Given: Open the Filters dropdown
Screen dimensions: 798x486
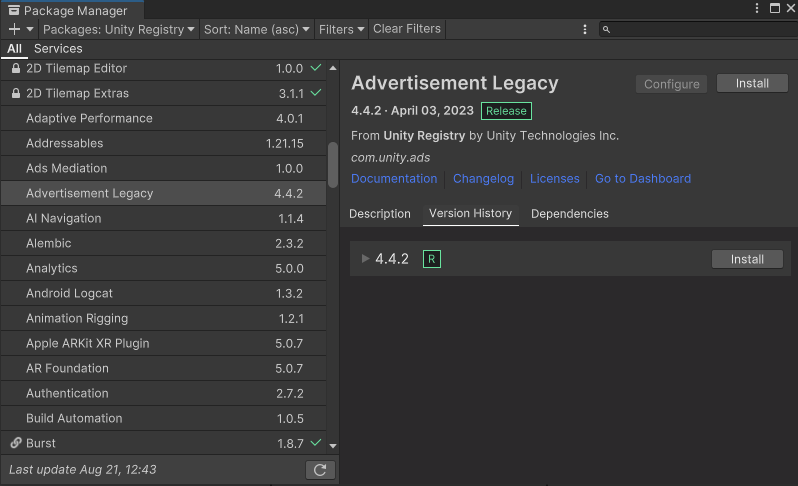Looking at the screenshot, I should point(341,29).
